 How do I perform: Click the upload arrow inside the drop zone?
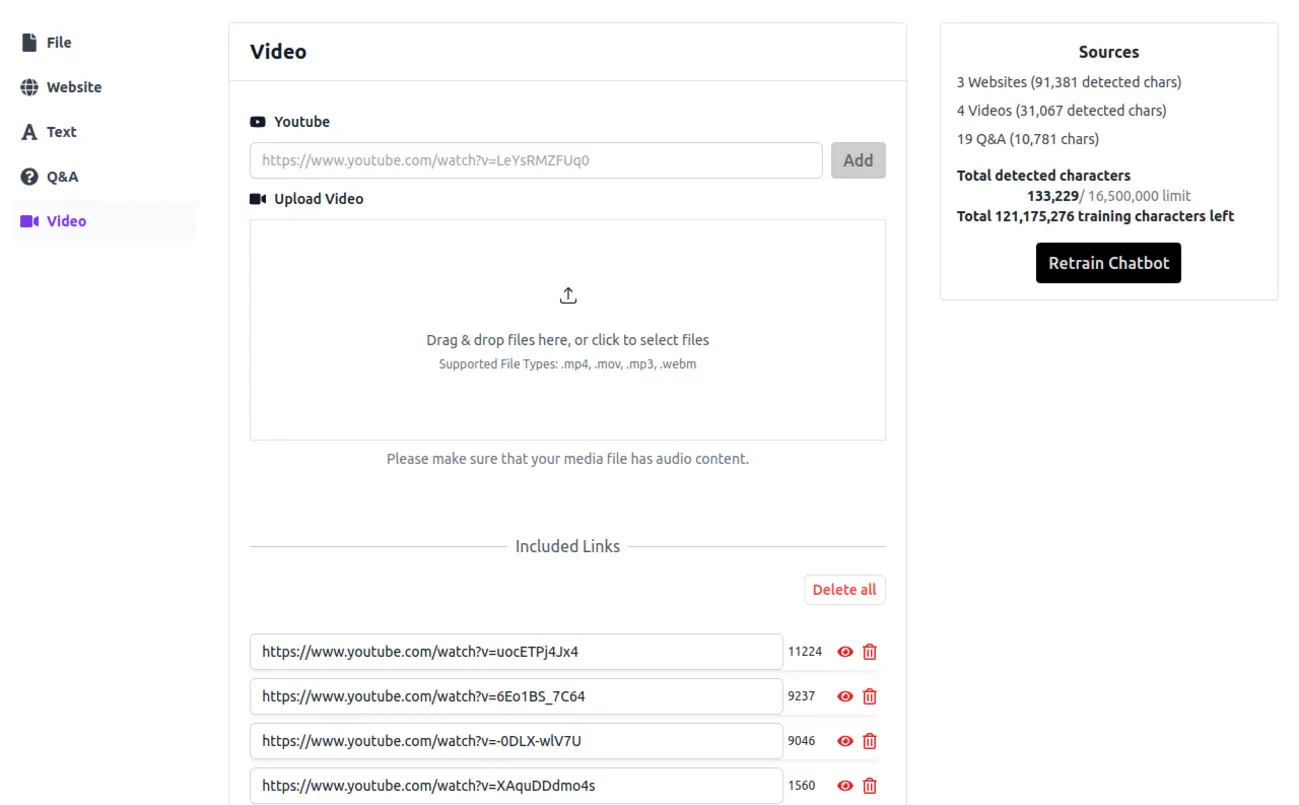pyautogui.click(x=568, y=295)
